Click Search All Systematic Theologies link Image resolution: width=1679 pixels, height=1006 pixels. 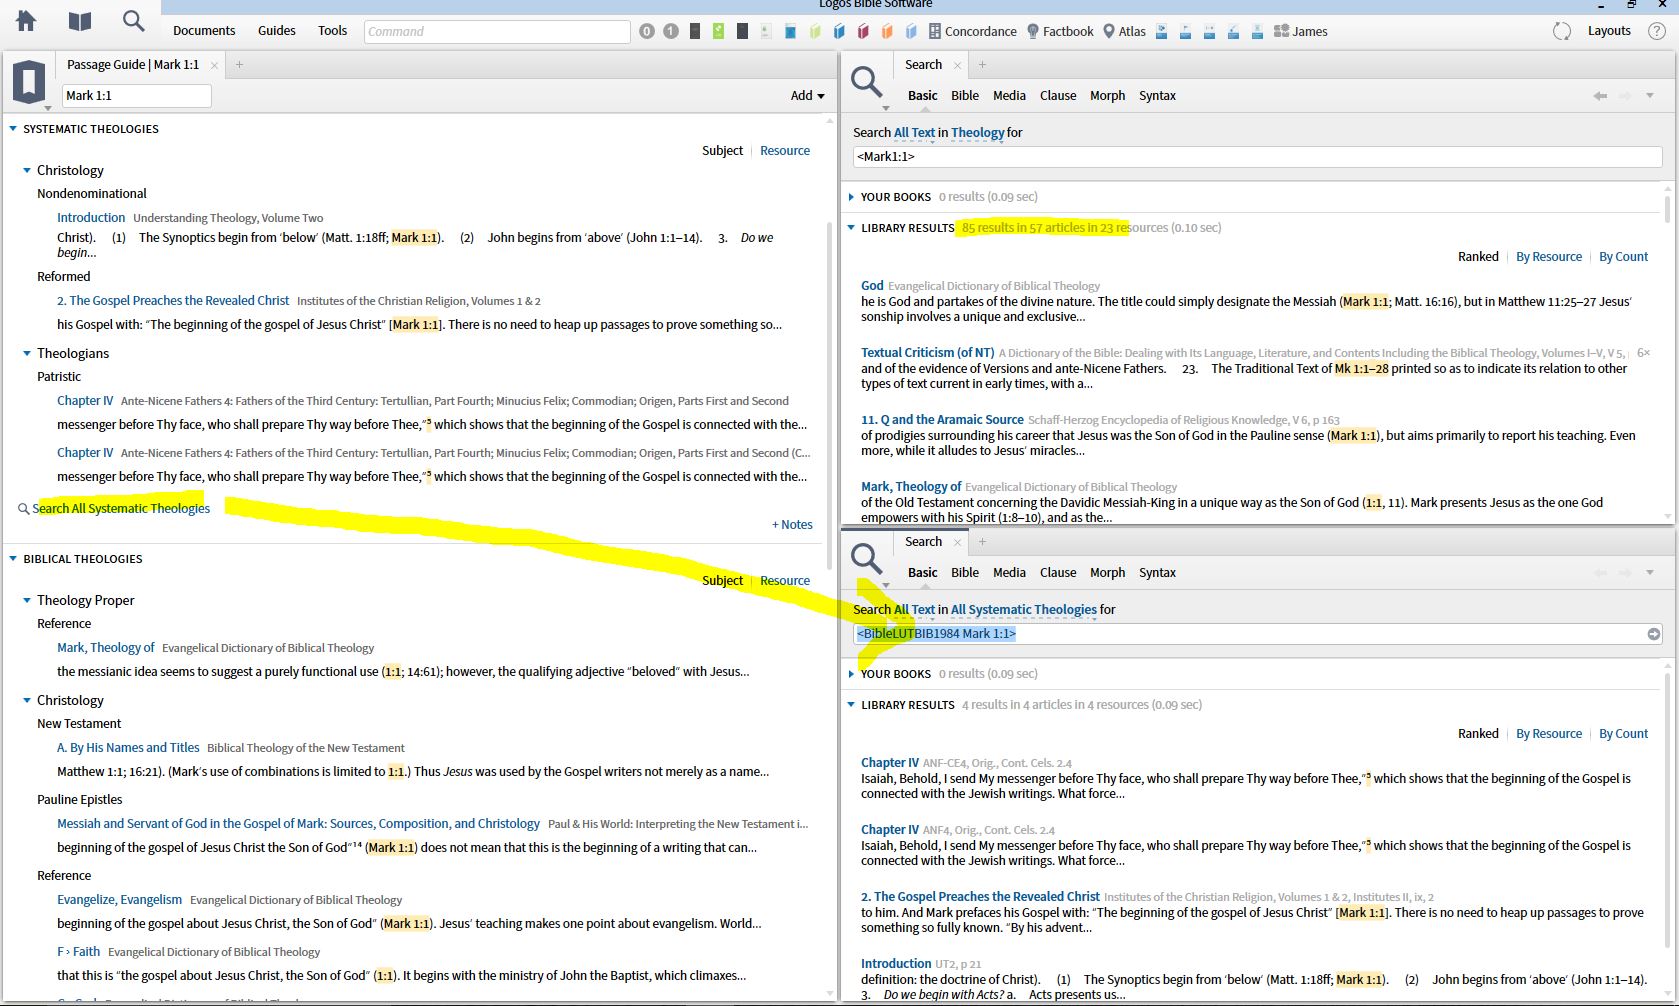click(x=121, y=509)
